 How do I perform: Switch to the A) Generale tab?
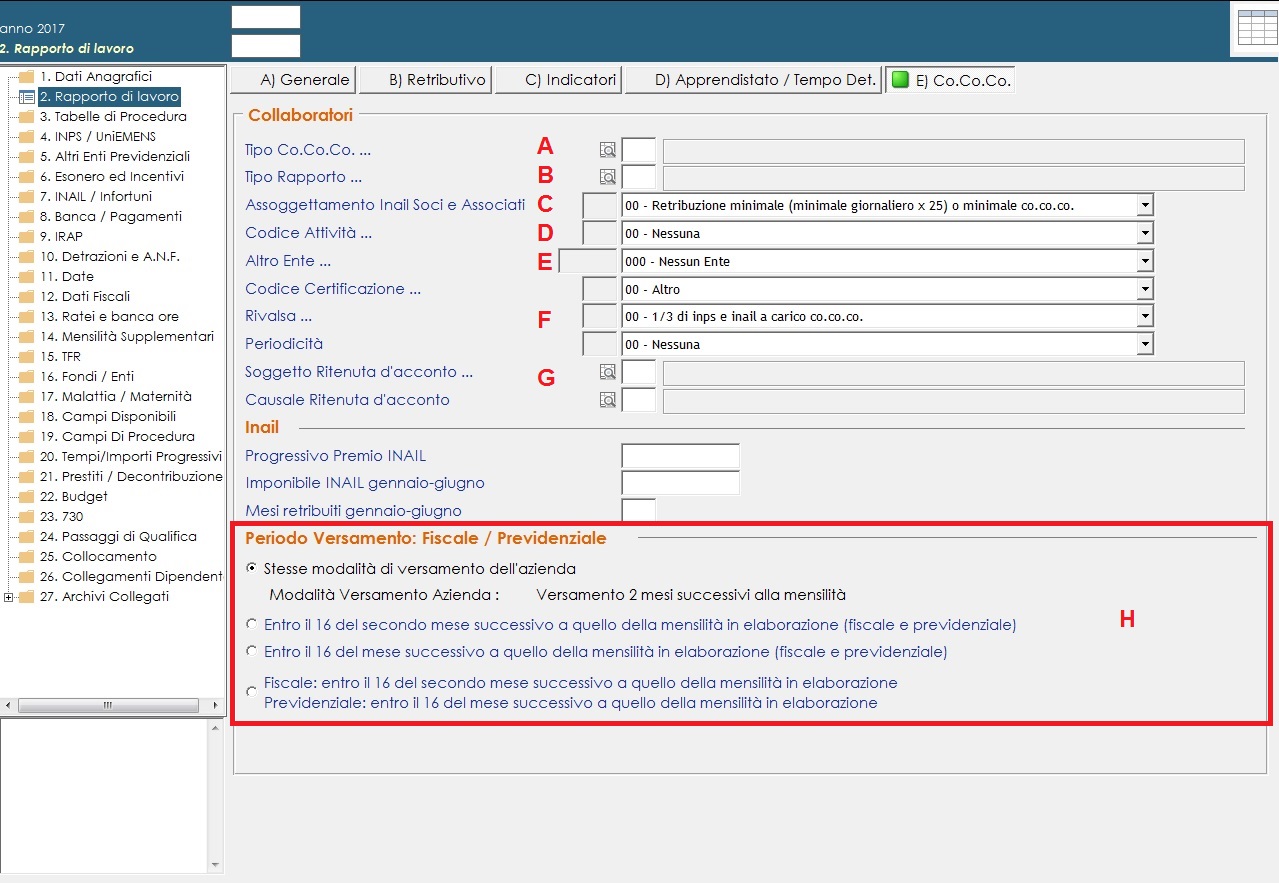293,80
